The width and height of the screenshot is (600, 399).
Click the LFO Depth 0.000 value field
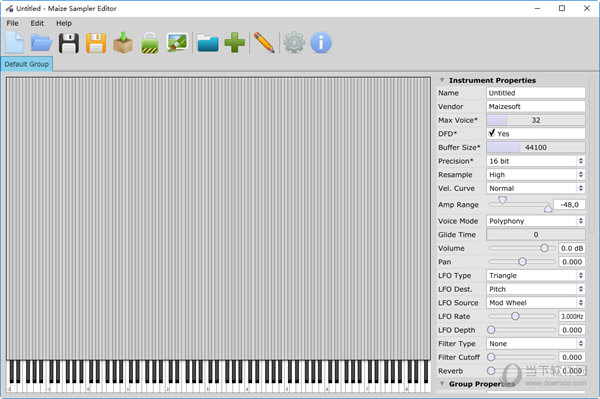tap(572, 330)
